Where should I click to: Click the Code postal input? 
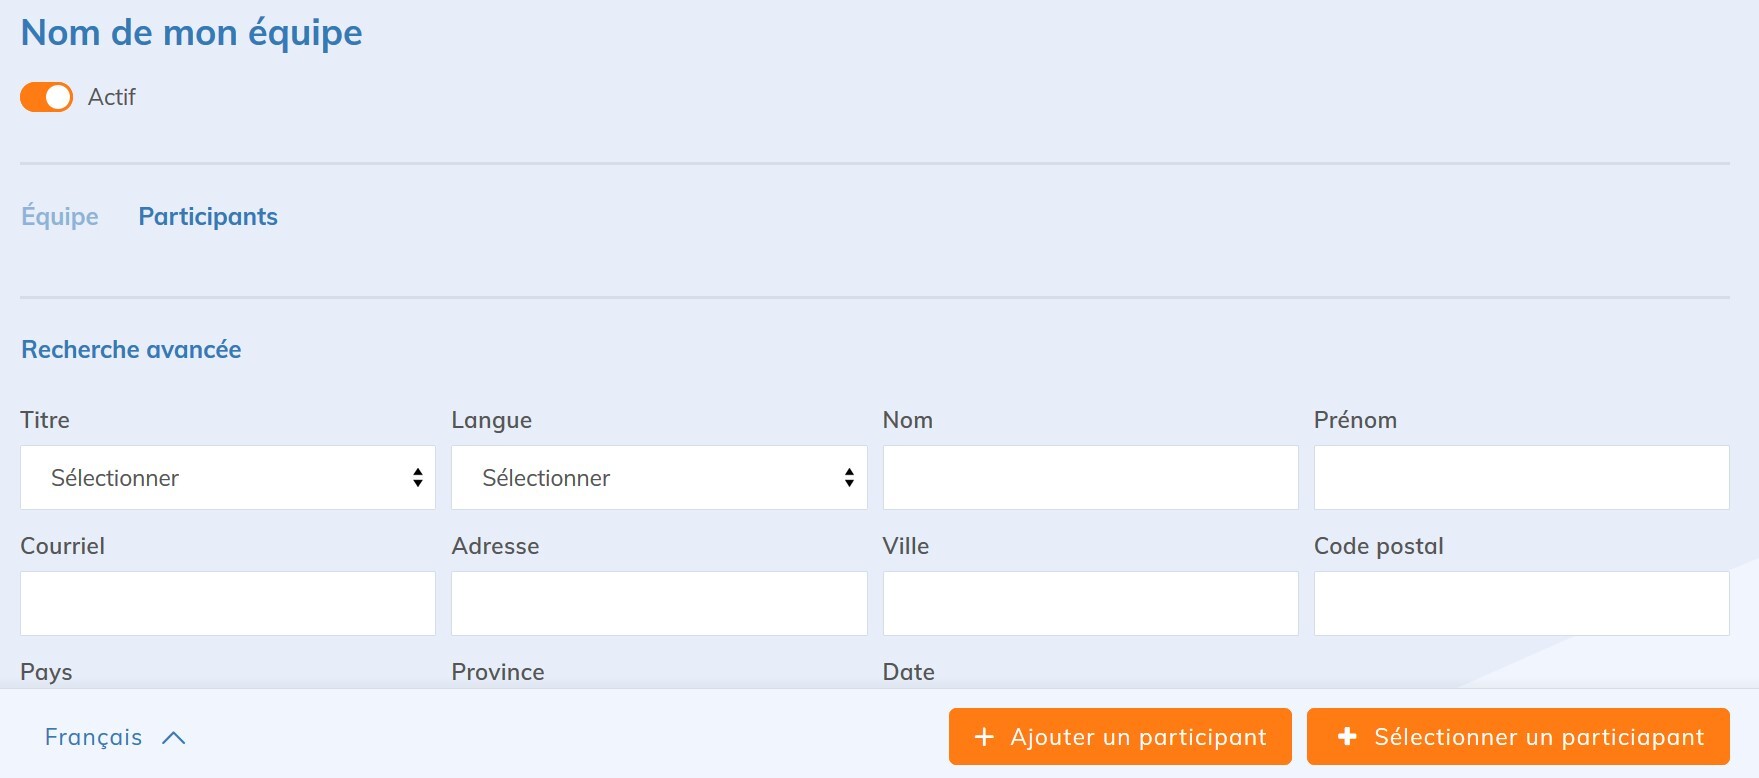point(1521,604)
